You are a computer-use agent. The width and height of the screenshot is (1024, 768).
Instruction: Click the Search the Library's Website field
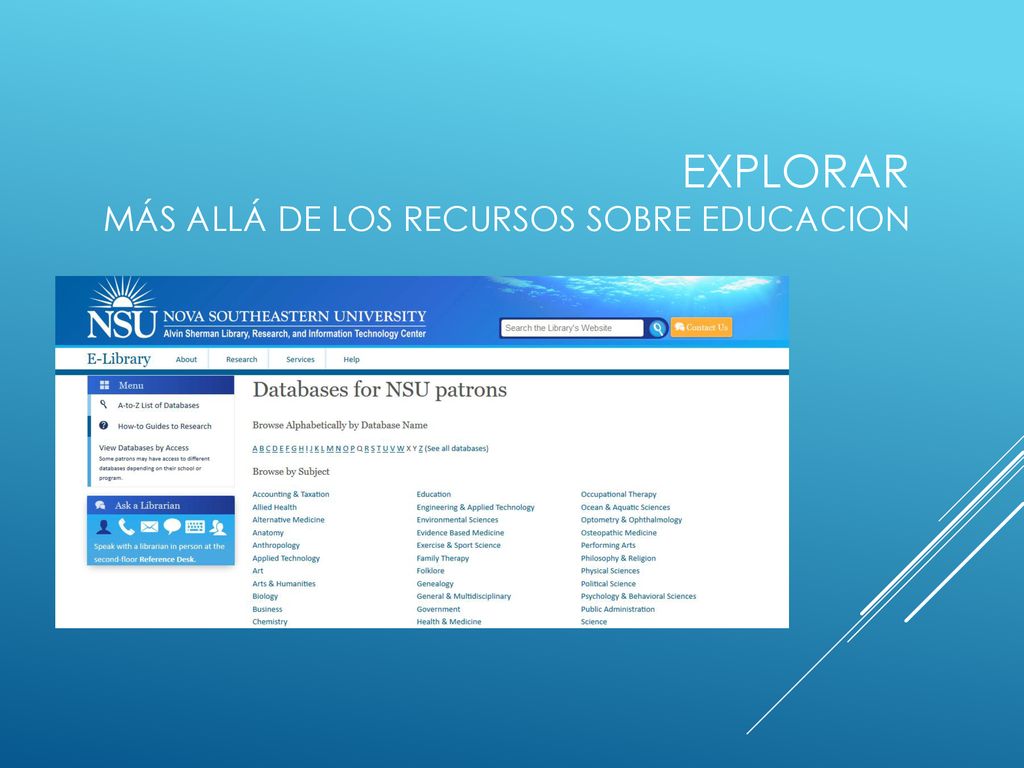point(573,328)
